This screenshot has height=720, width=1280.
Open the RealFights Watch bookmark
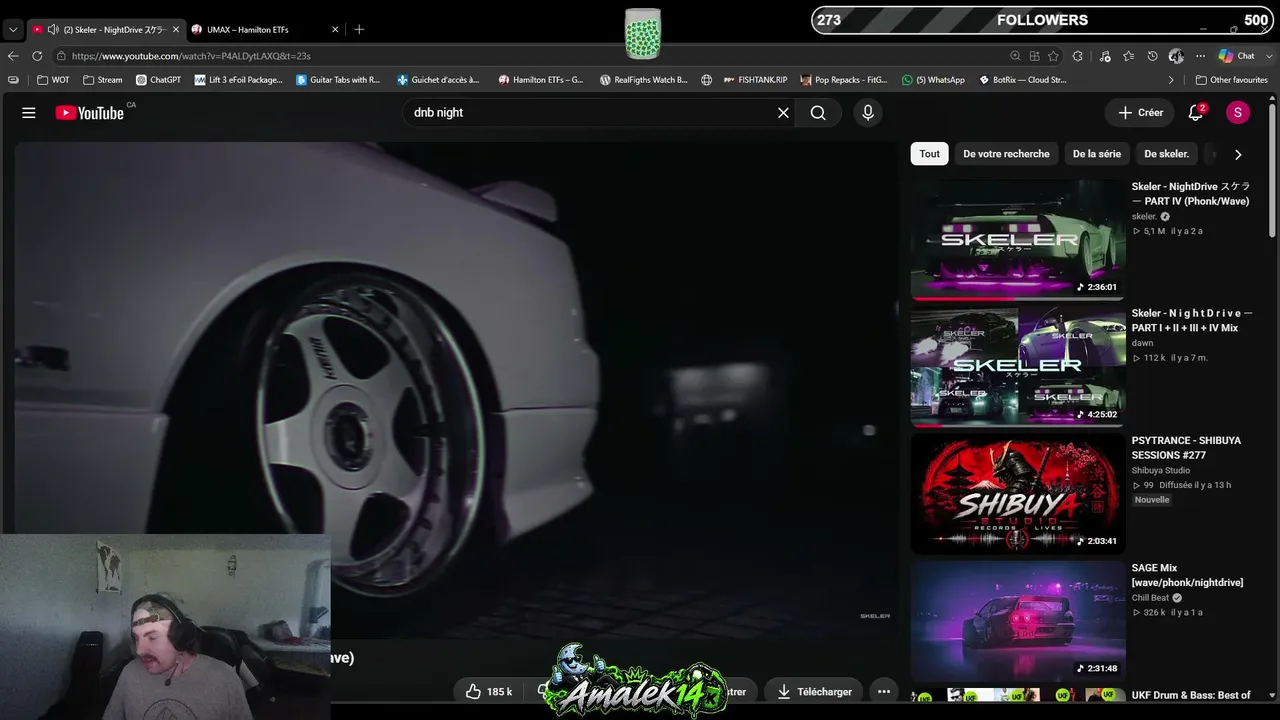click(x=644, y=80)
